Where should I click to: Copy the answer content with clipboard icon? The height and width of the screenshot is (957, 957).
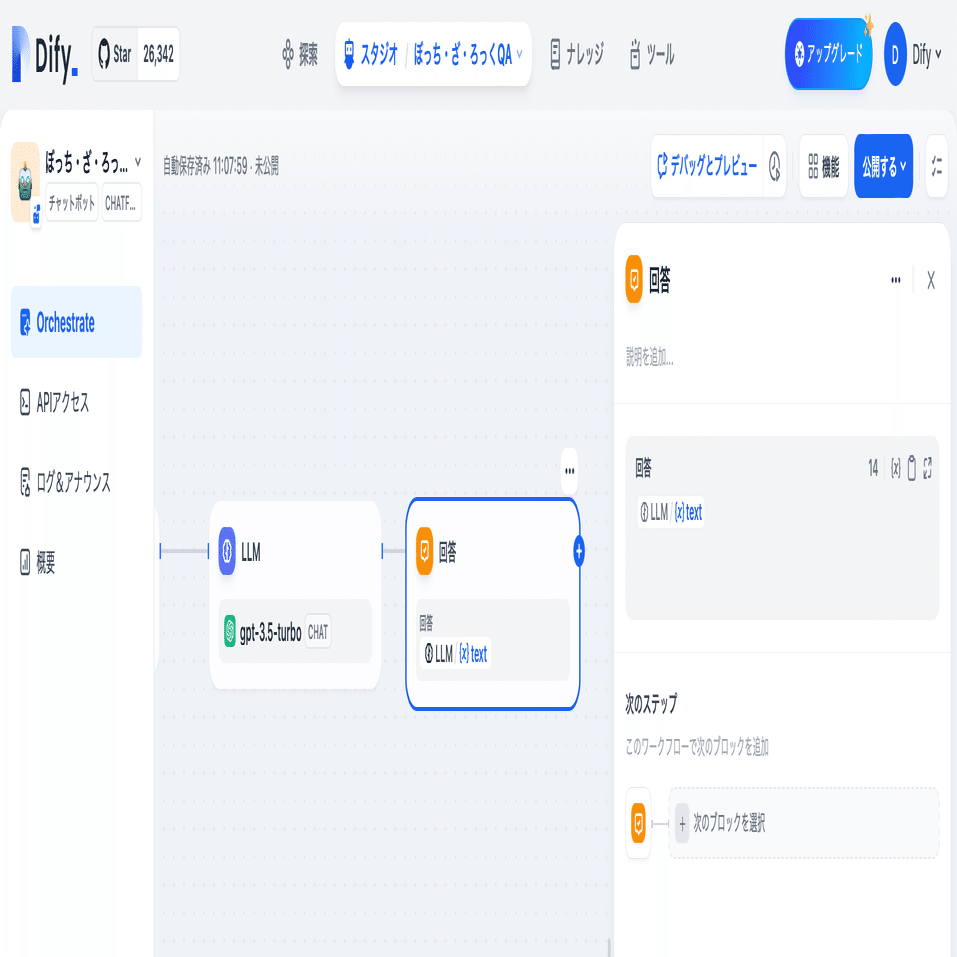[911, 468]
